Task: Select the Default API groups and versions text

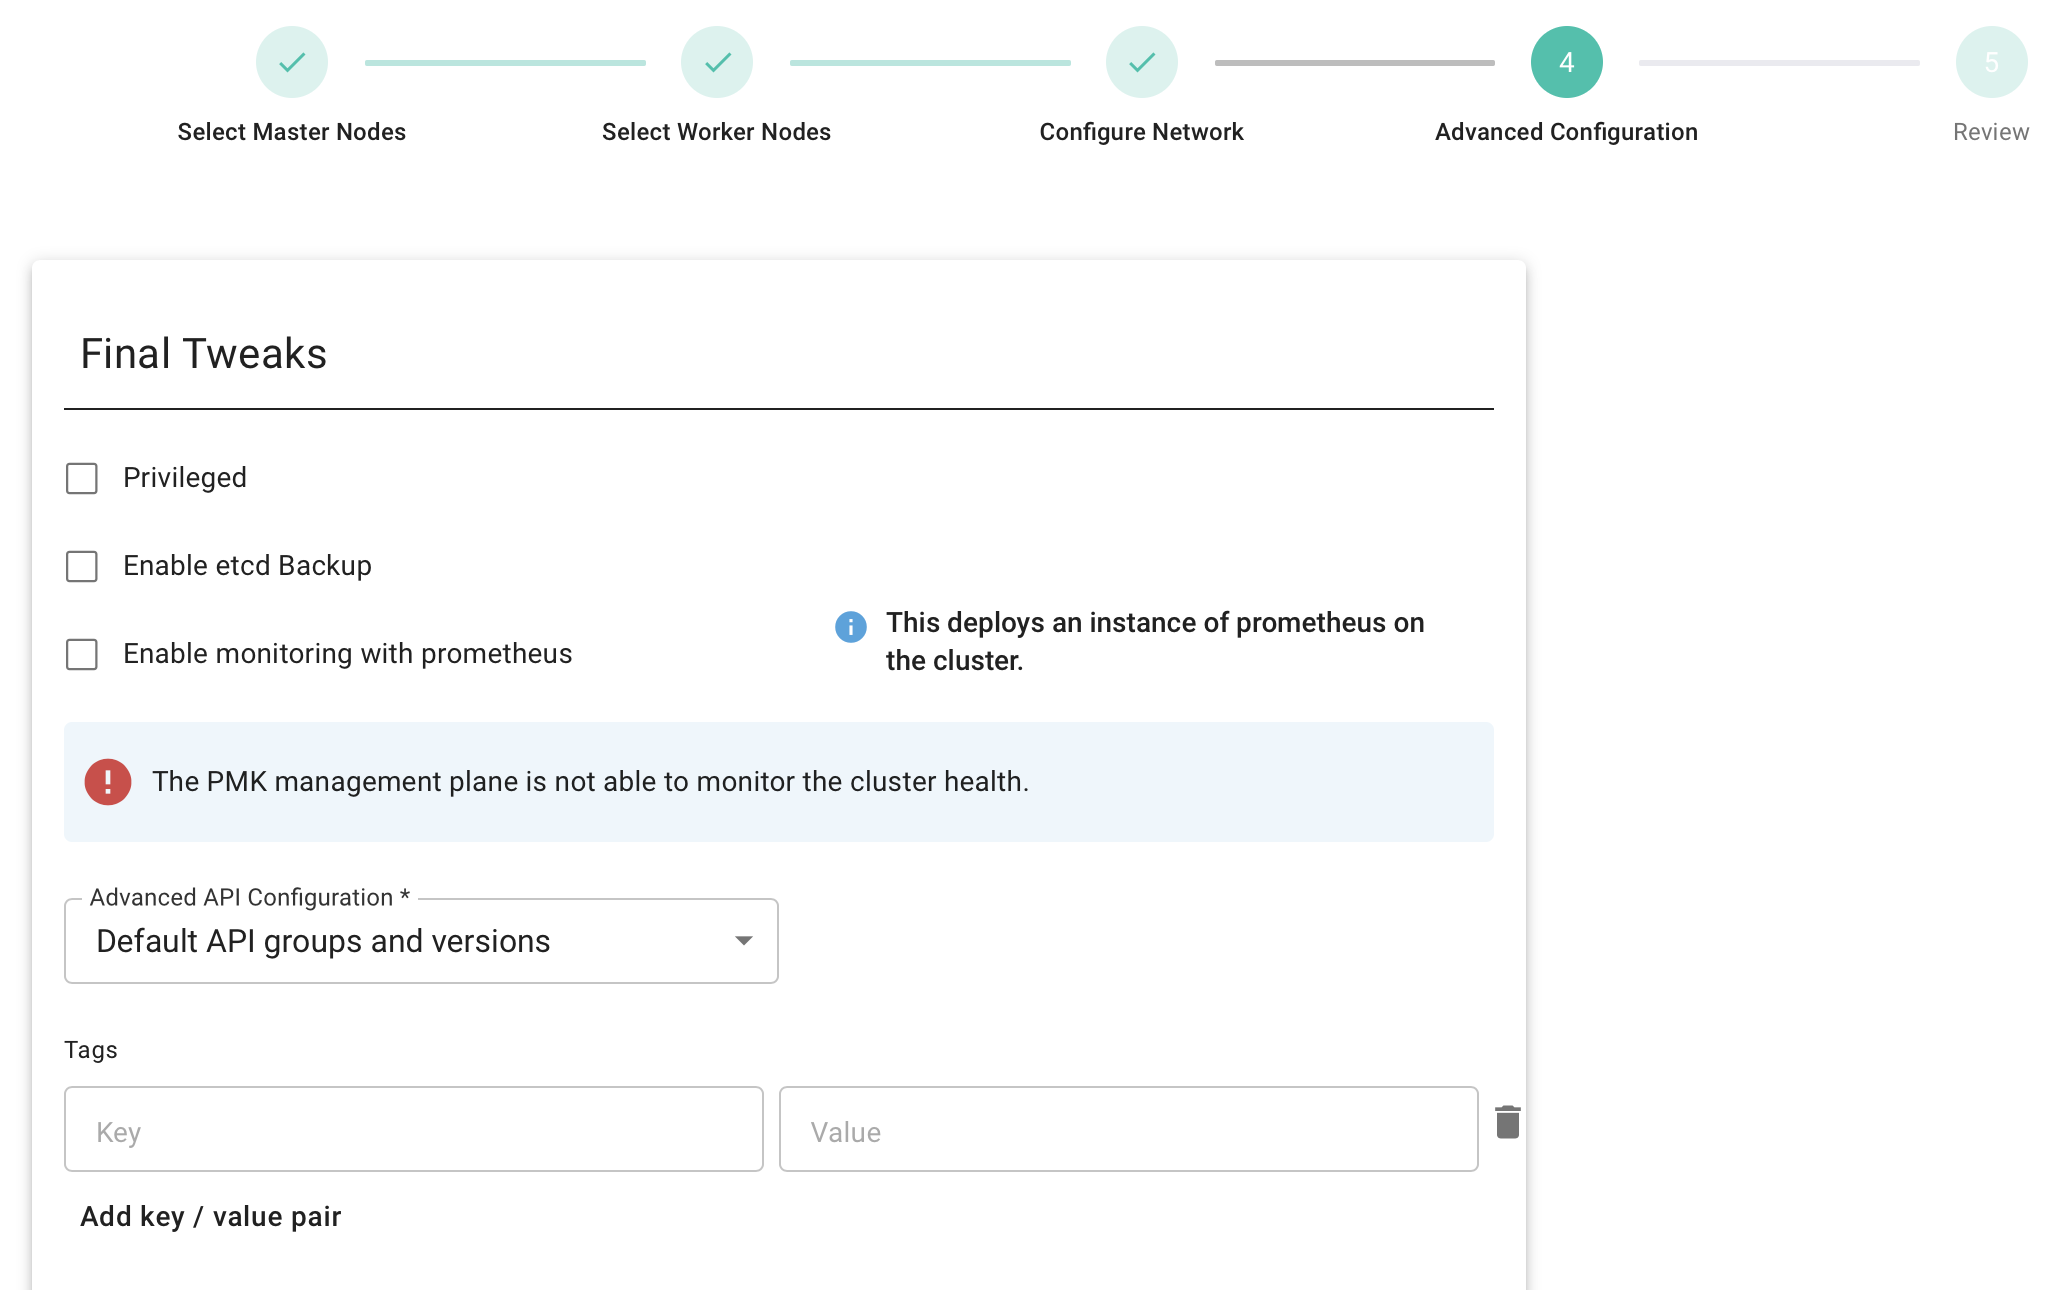Action: pos(323,941)
